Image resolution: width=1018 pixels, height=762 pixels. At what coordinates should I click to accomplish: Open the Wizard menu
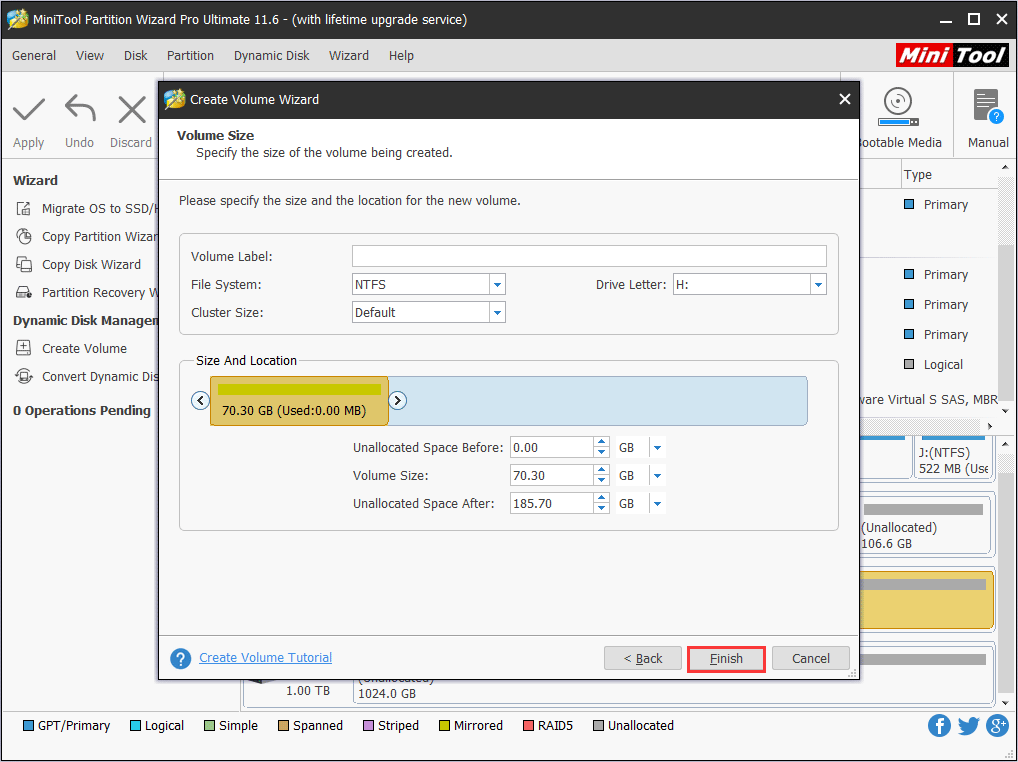click(349, 56)
